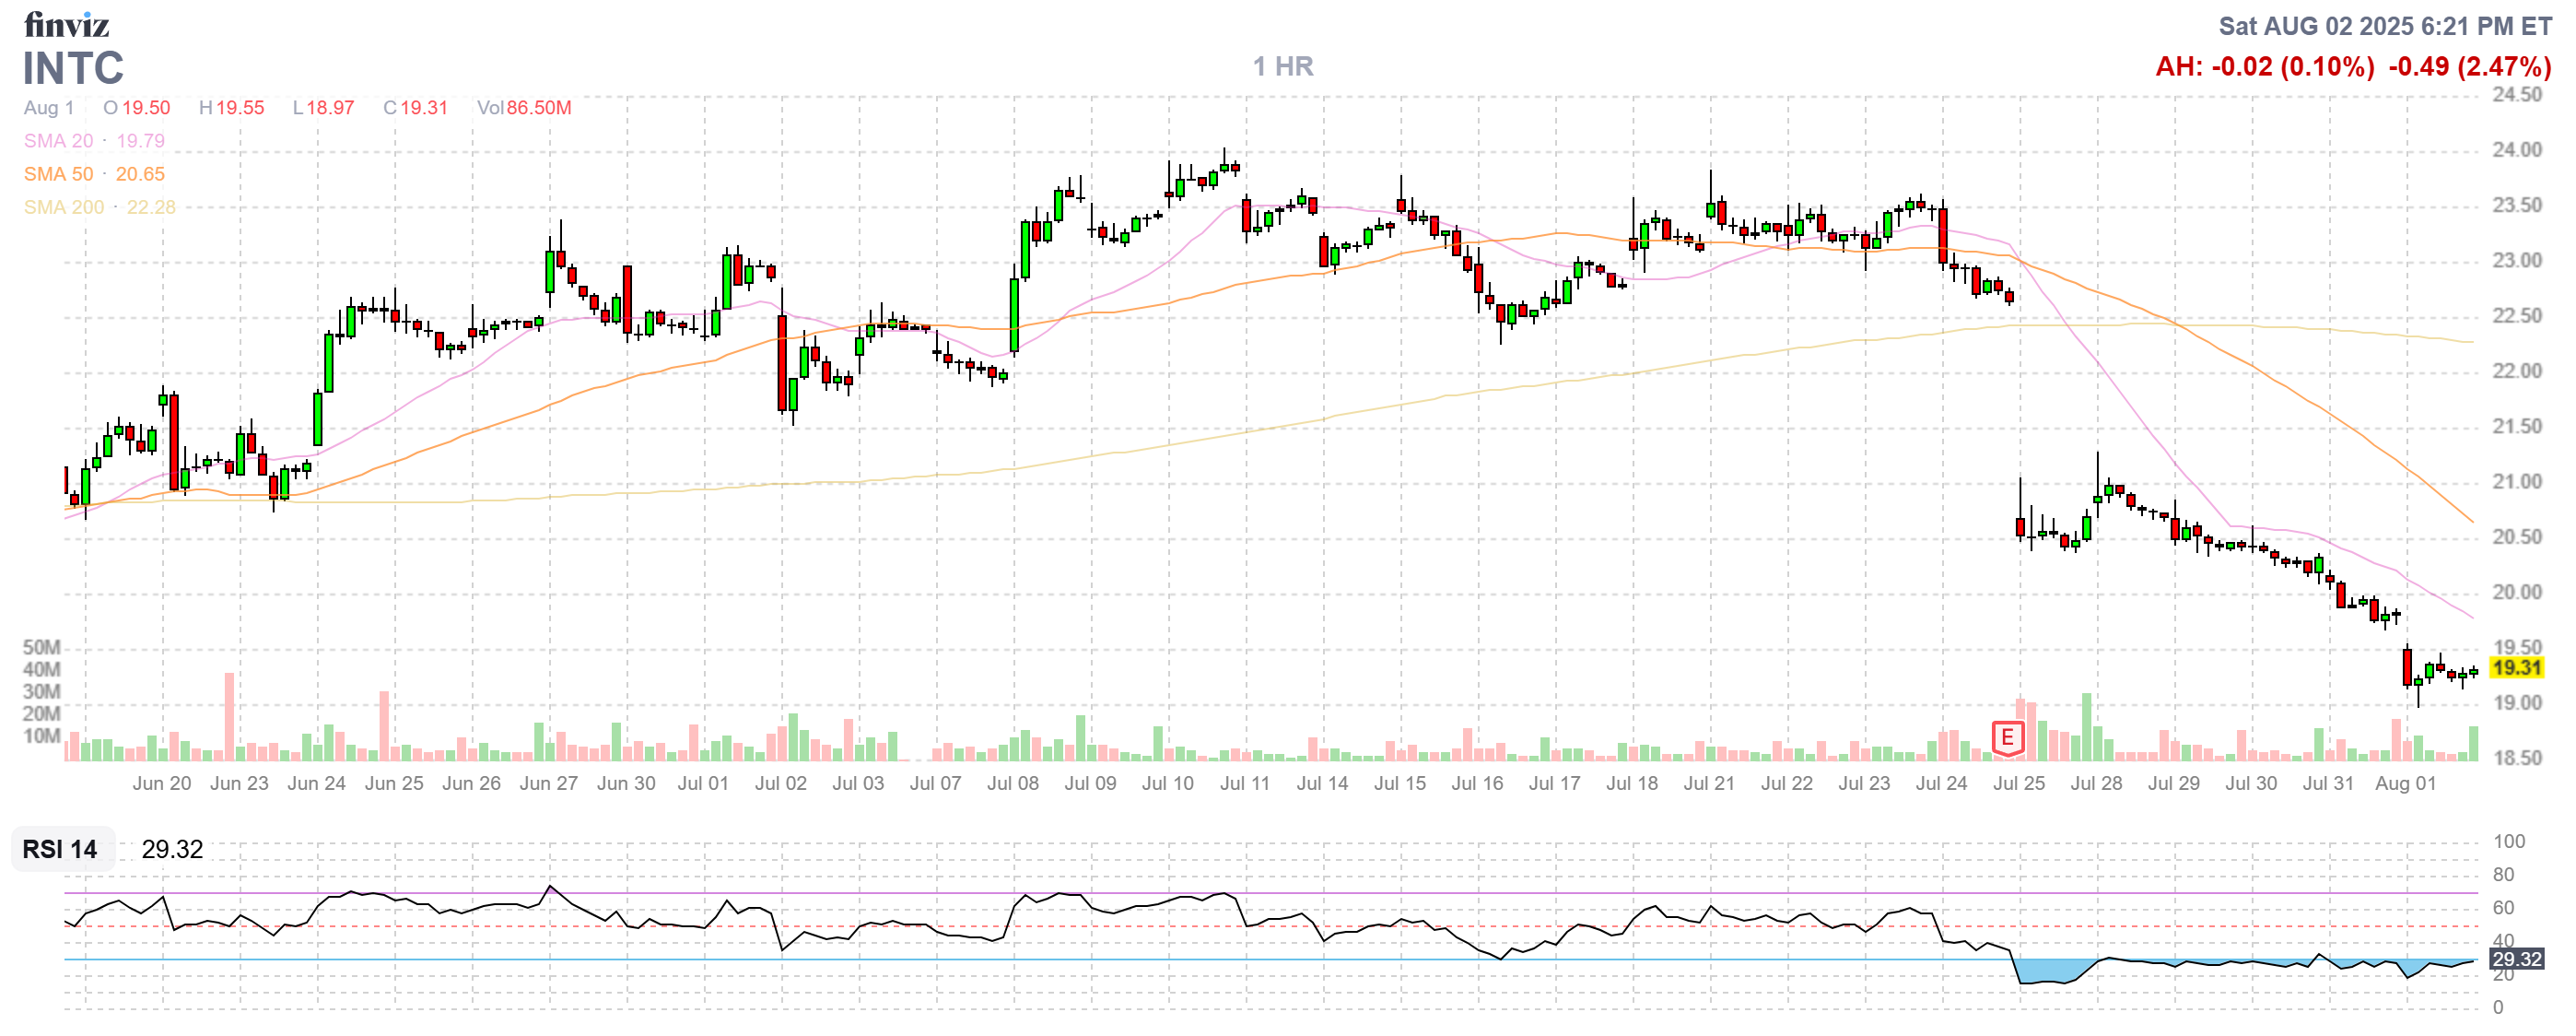This screenshot has height=1036, width=2576.
Task: Click the 24.00 price axis label
Action: 2516,150
